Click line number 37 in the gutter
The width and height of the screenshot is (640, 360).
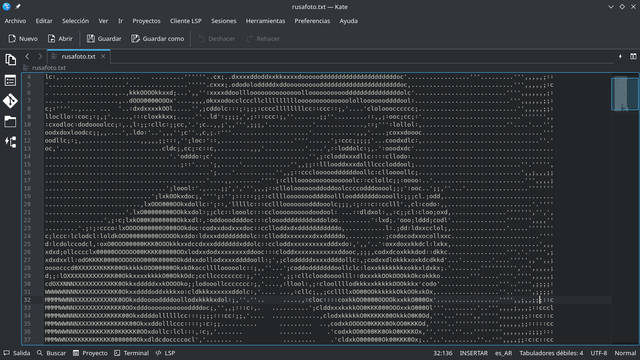pyautogui.click(x=27, y=340)
